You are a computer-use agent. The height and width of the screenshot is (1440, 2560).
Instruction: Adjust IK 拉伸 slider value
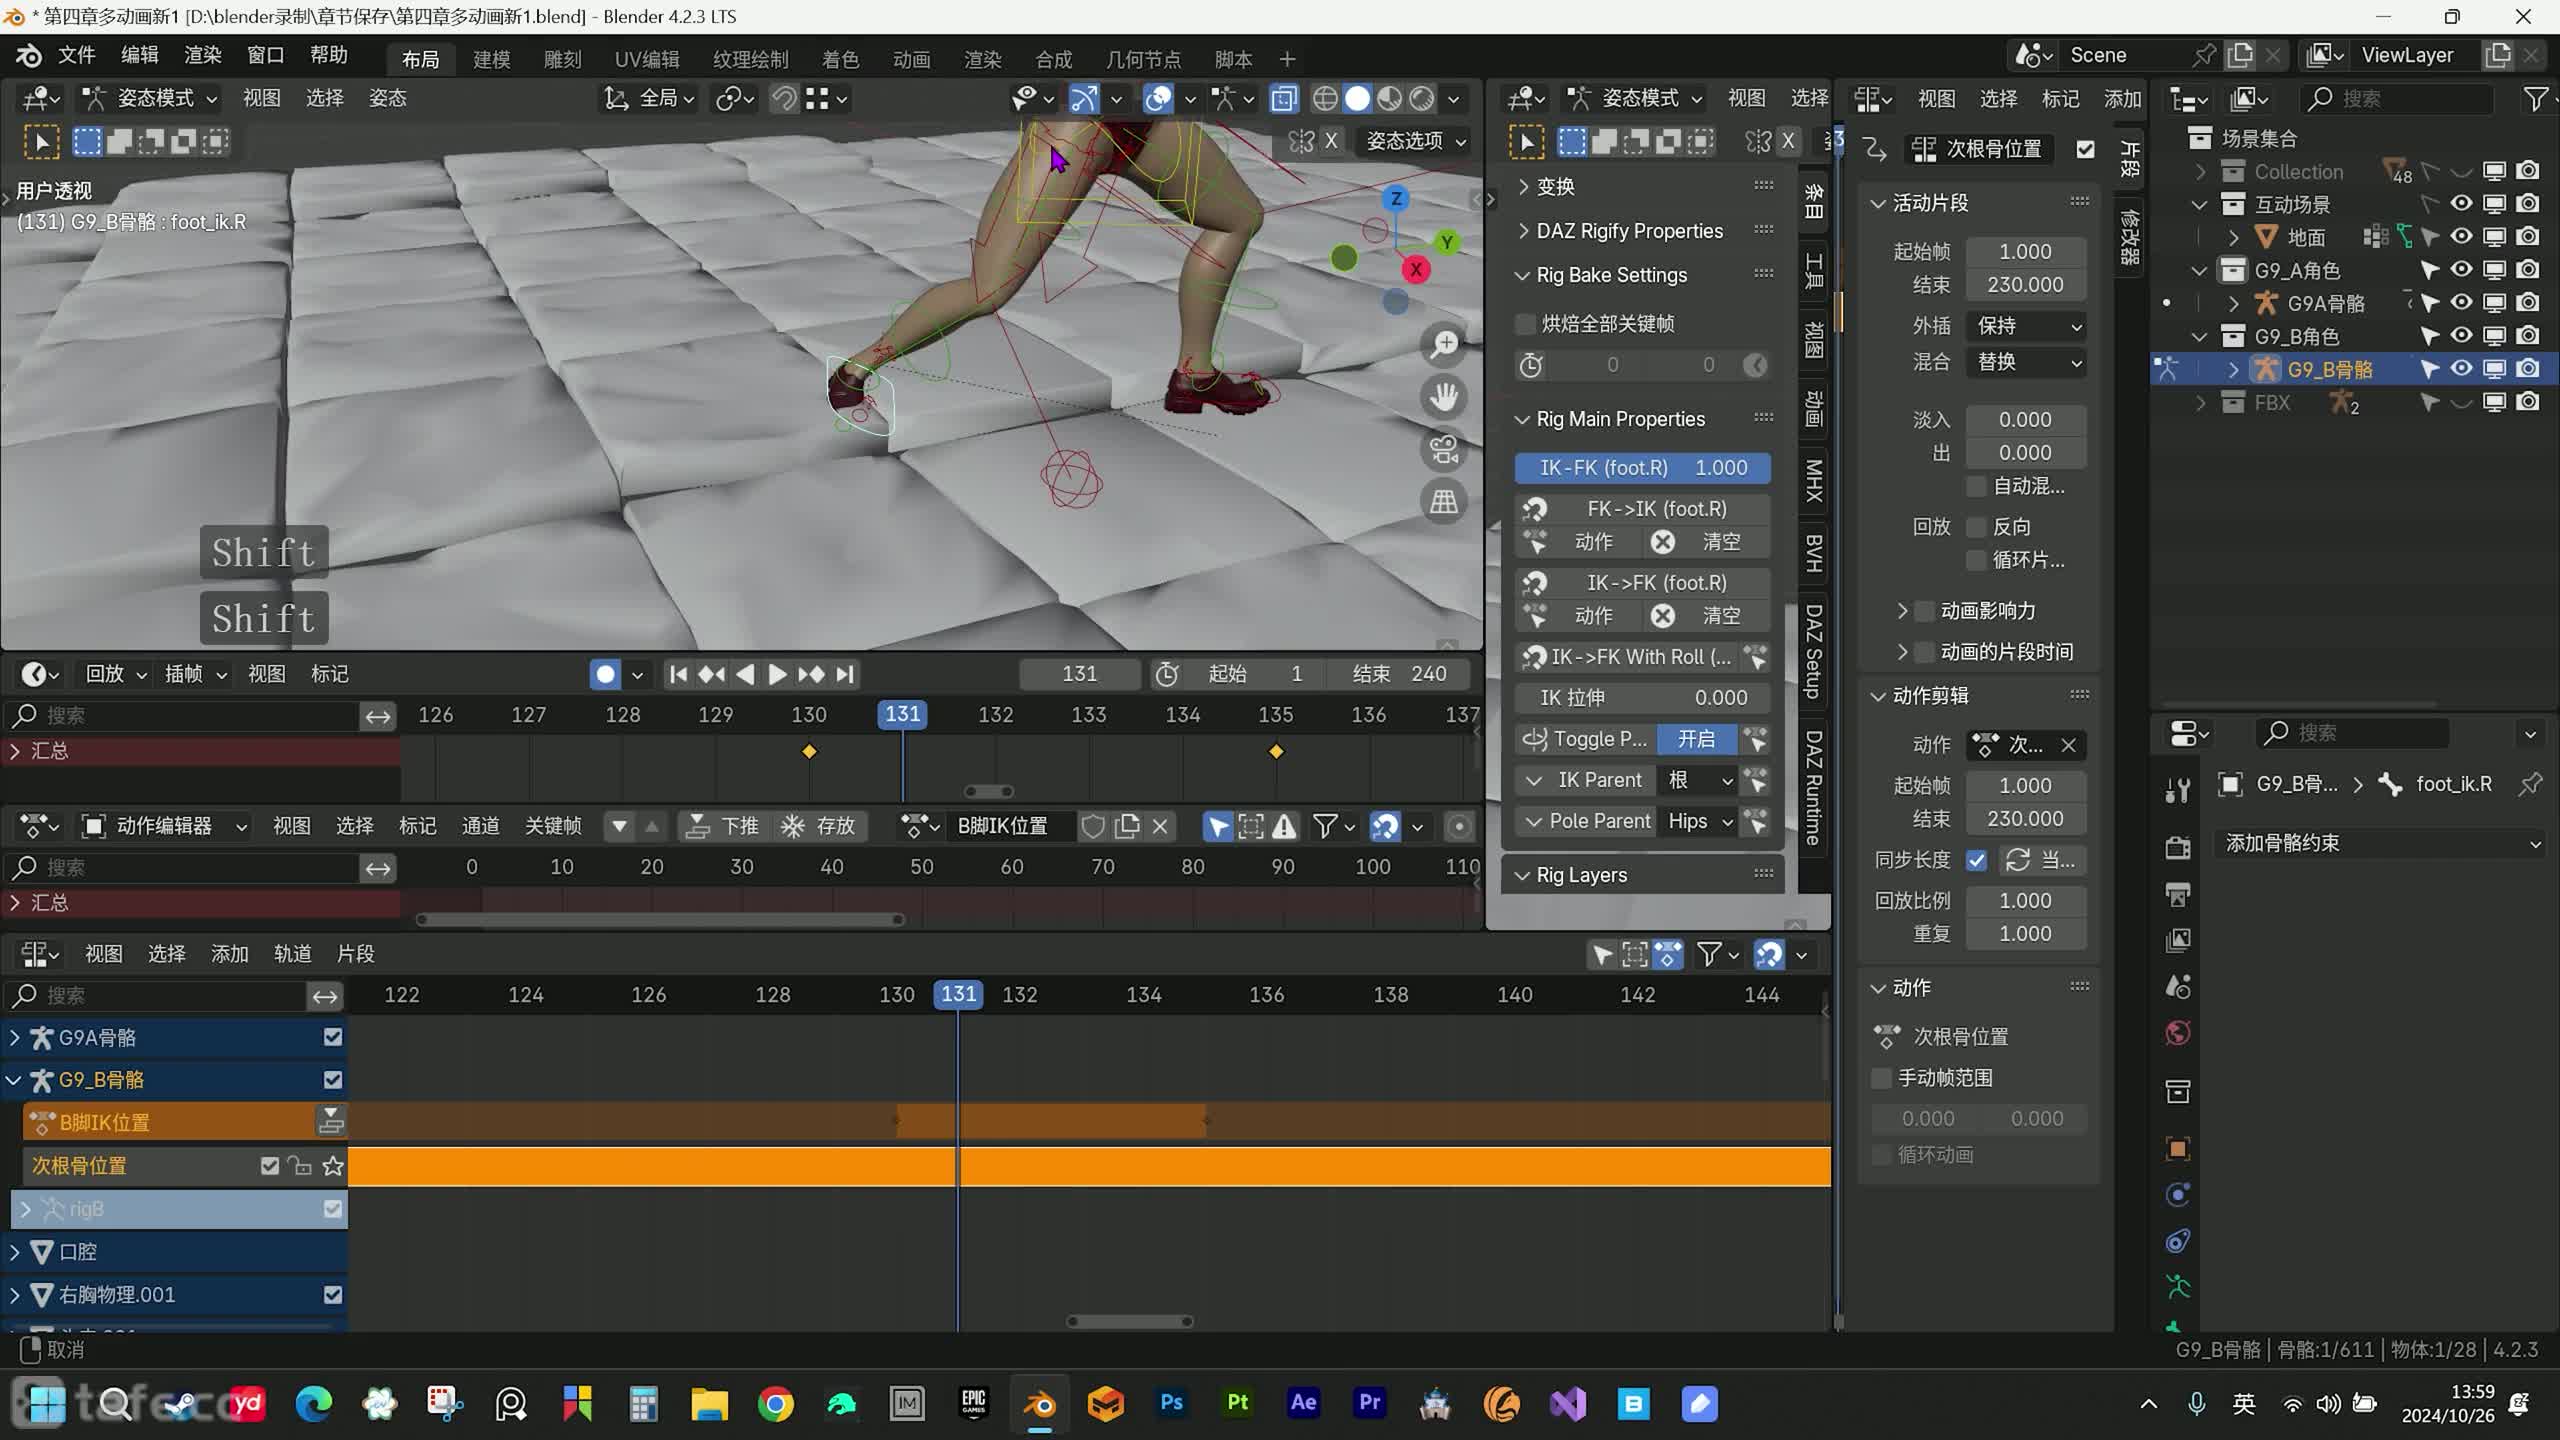[x=1643, y=698]
